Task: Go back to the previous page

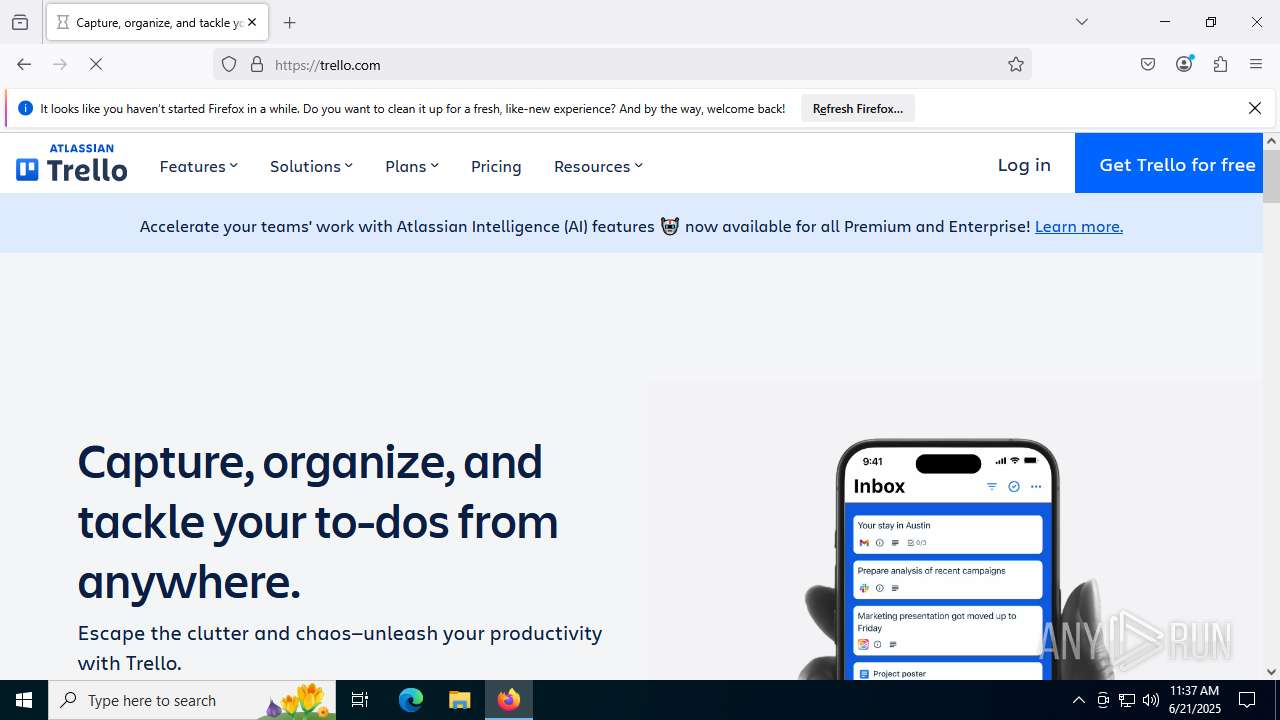Action: click(24, 64)
